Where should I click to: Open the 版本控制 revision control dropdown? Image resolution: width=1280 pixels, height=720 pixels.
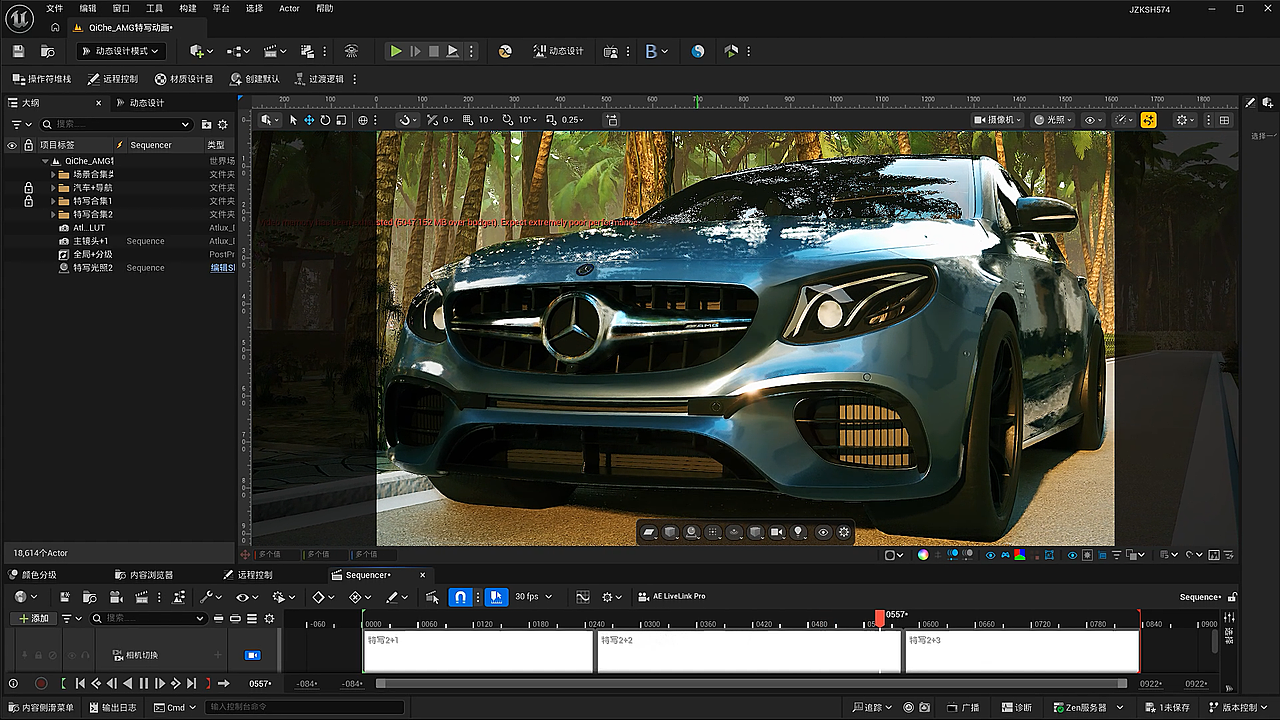(x=1237, y=708)
